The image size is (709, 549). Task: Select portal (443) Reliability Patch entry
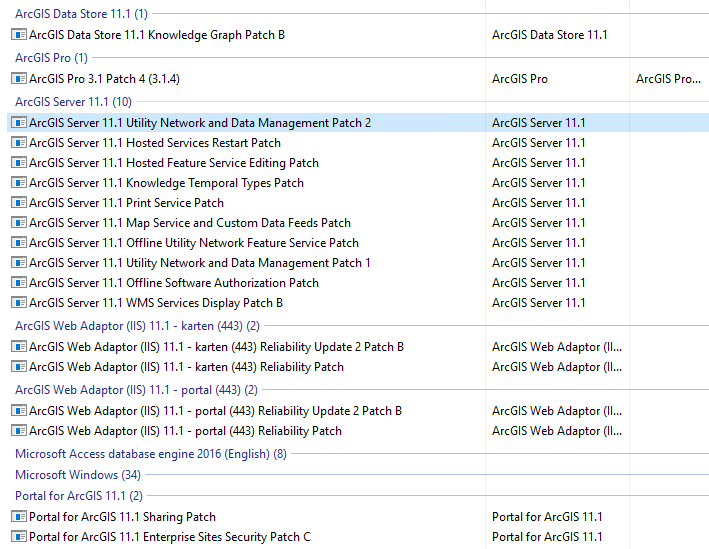tap(185, 431)
